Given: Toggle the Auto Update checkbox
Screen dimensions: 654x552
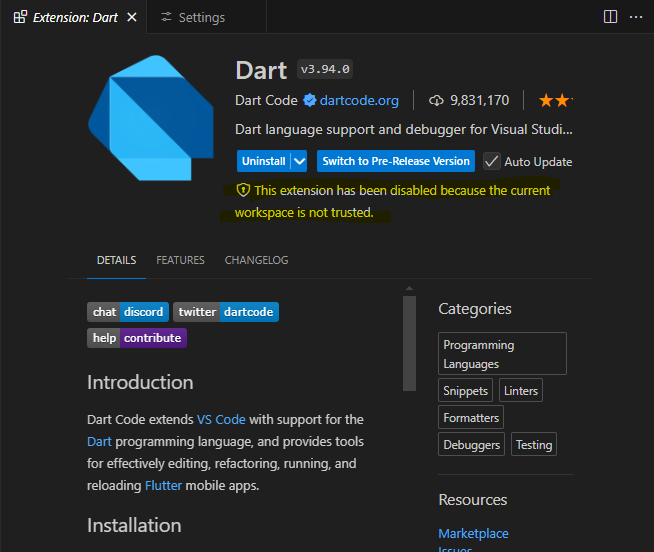Looking at the screenshot, I should pyautogui.click(x=492, y=161).
